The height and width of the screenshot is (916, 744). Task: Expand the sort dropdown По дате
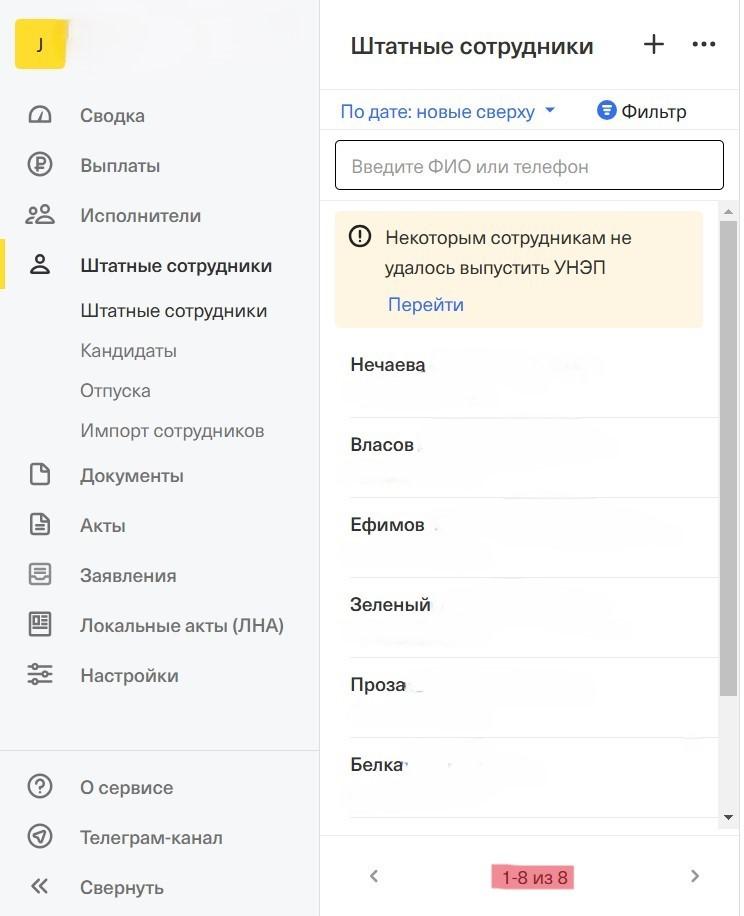point(447,112)
